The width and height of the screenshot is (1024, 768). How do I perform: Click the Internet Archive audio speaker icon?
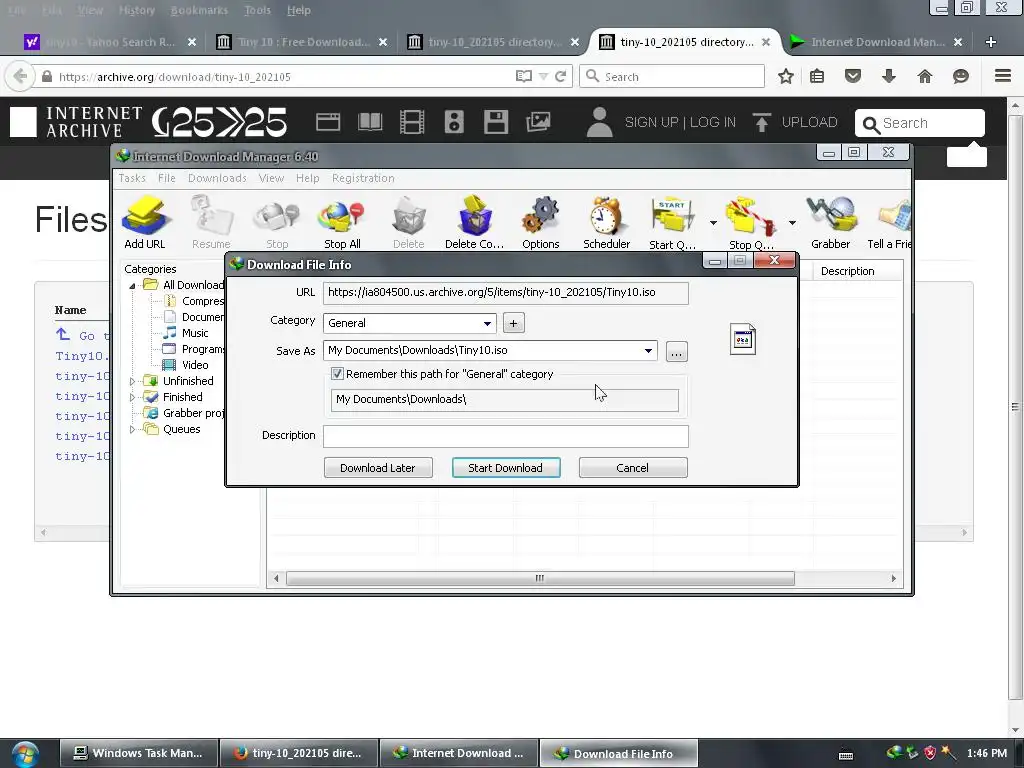[454, 122]
